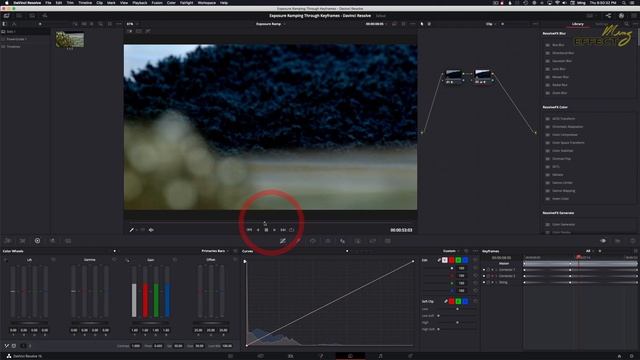Open the Key palette
Screen dimensions: 640x360
coord(358,241)
